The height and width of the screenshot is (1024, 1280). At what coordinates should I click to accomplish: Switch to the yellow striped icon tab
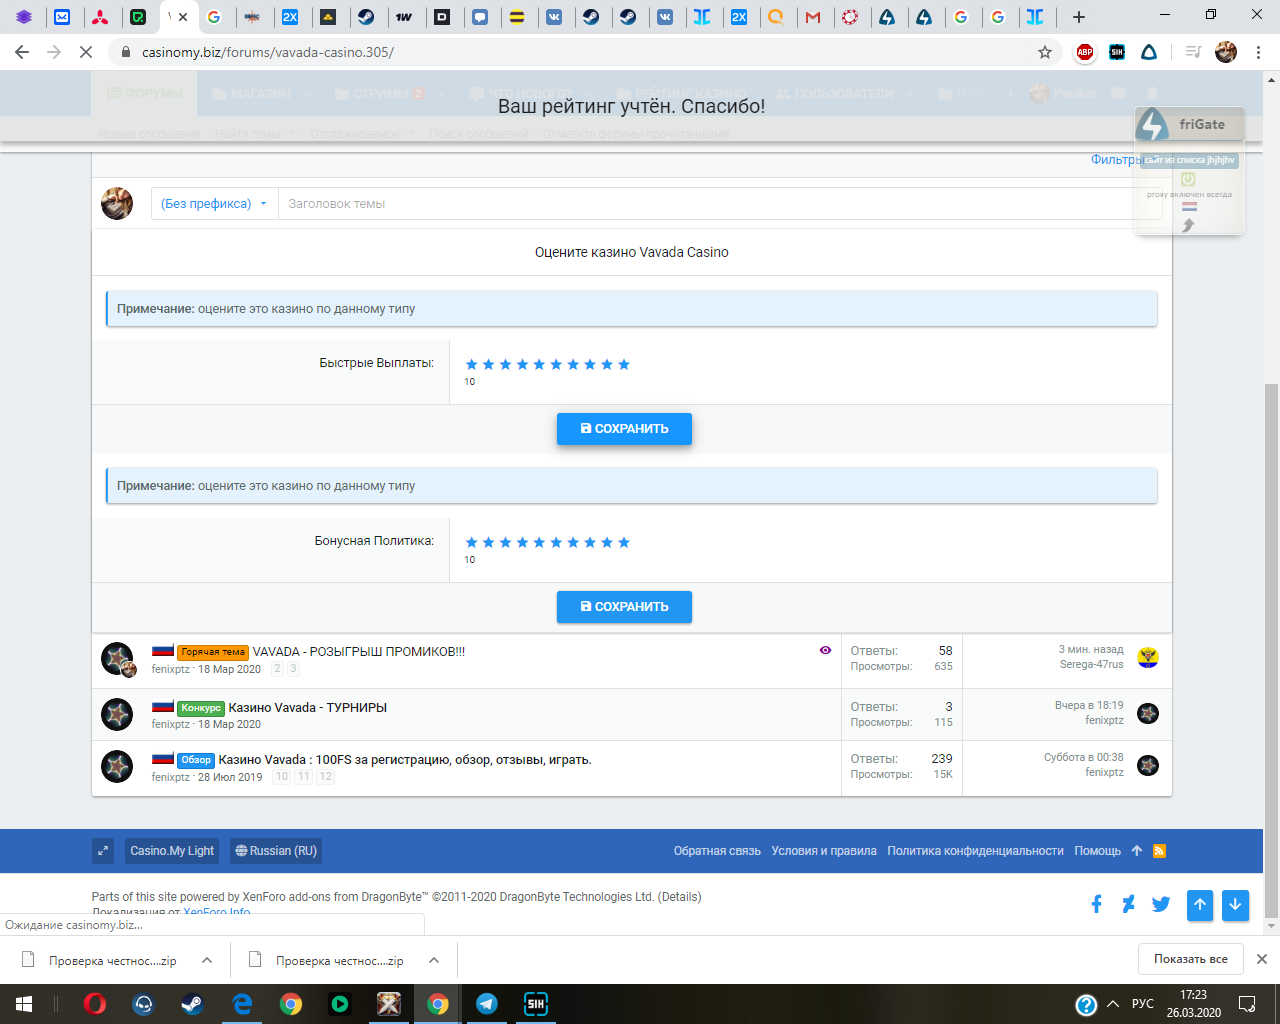click(517, 17)
